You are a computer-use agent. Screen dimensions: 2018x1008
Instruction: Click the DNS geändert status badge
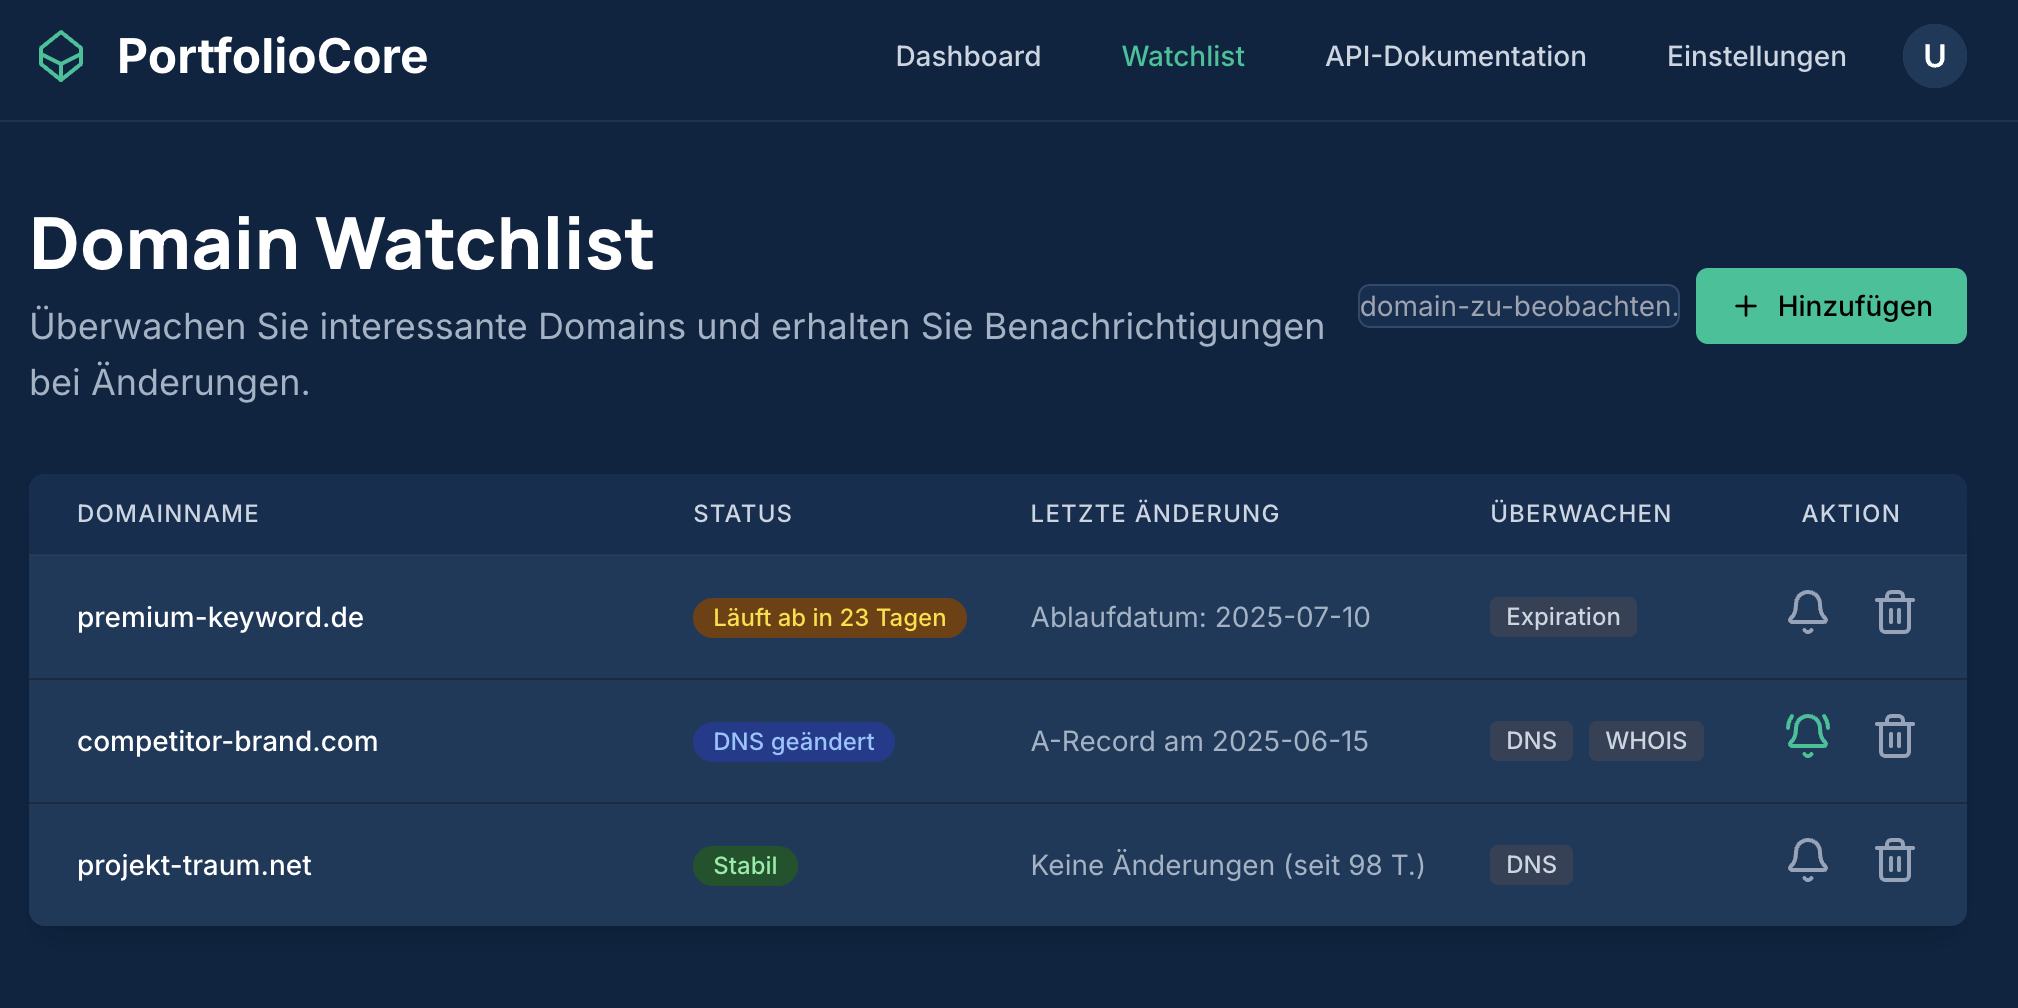coord(794,741)
